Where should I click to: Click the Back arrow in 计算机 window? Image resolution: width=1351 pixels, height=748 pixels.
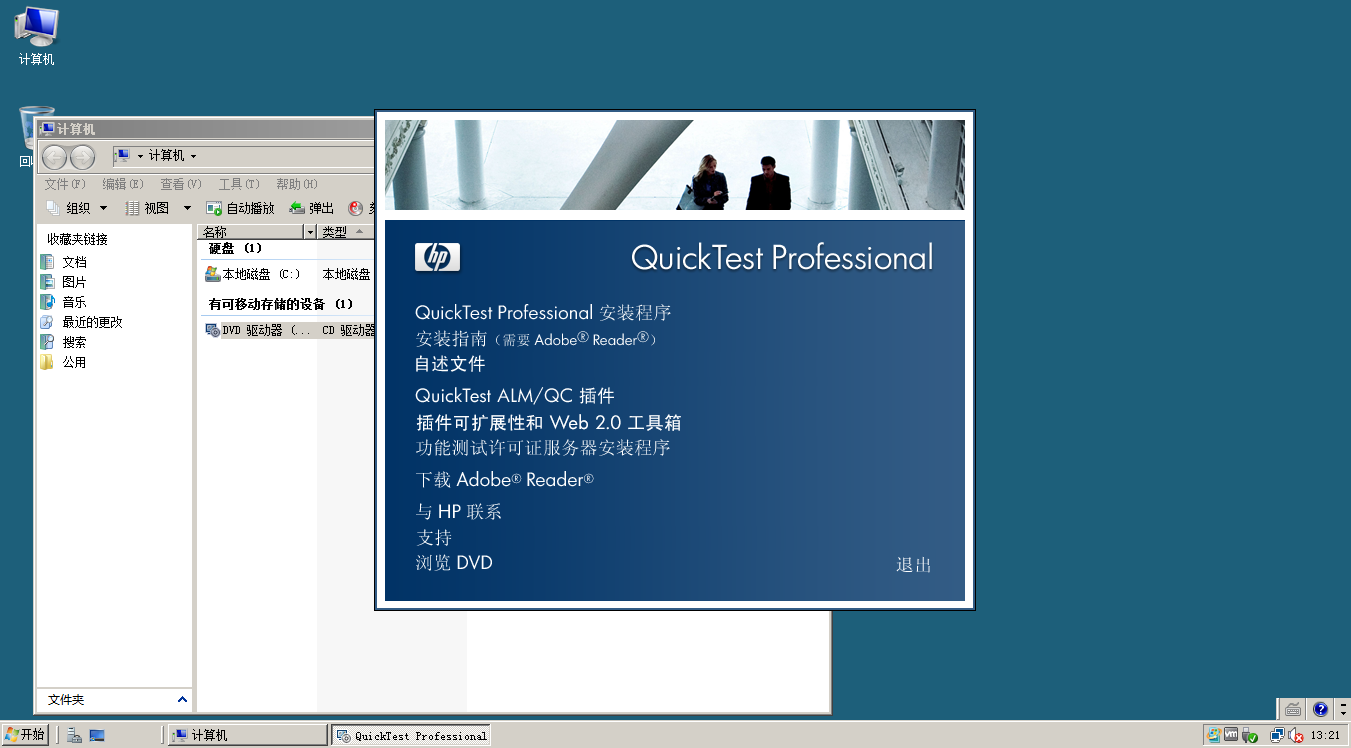pyautogui.click(x=54, y=157)
